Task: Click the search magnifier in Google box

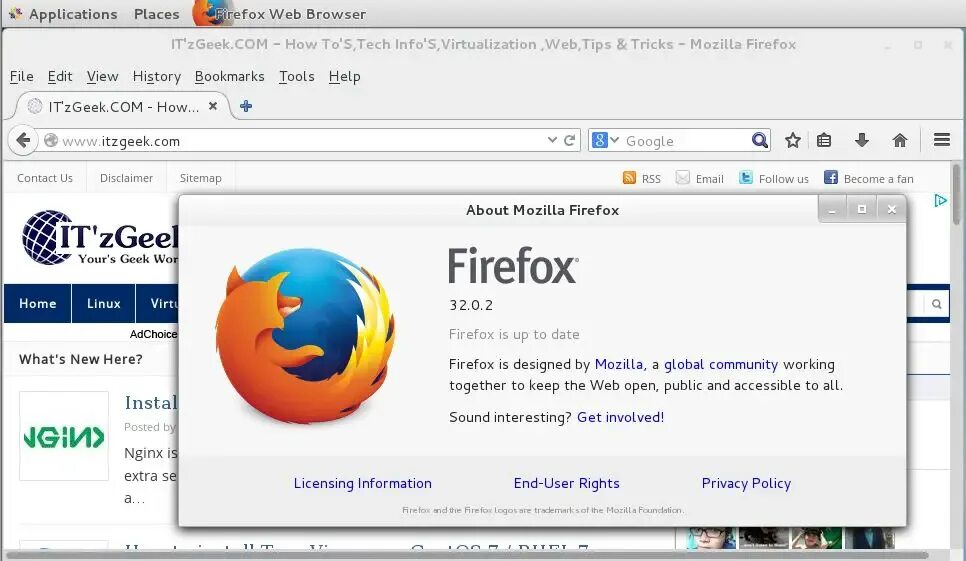Action: point(760,140)
